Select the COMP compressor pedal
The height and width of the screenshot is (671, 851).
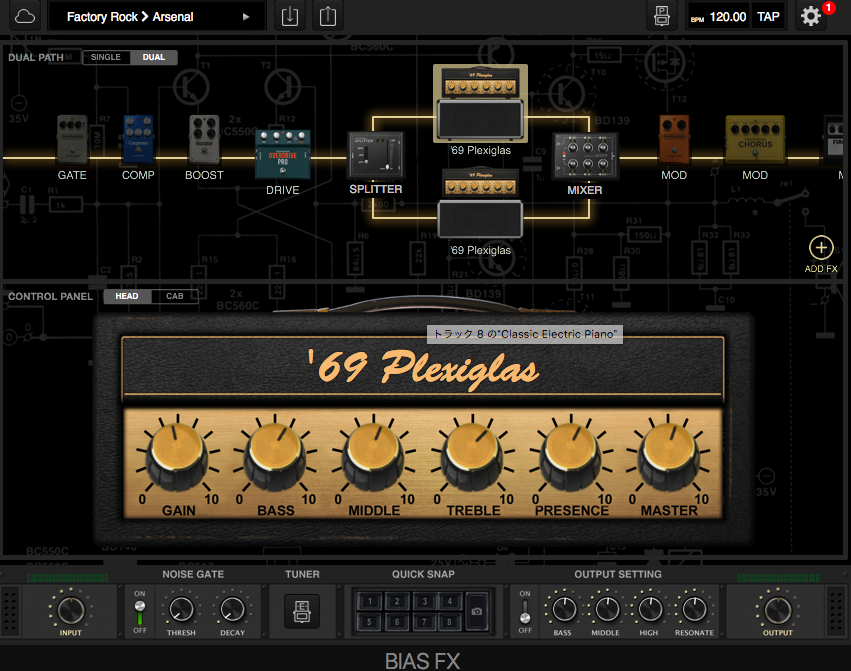pos(138,140)
